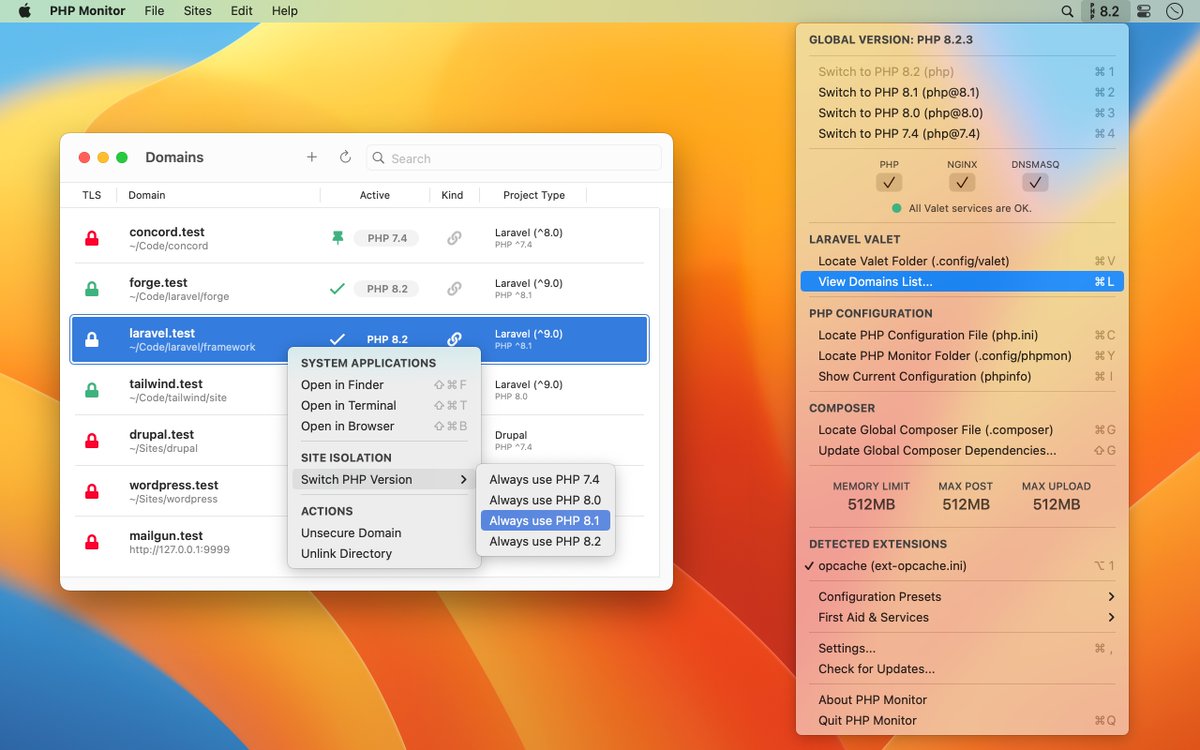Image resolution: width=1200 pixels, height=750 pixels.
Task: Toggle the NGINX service checkbox
Action: [961, 183]
